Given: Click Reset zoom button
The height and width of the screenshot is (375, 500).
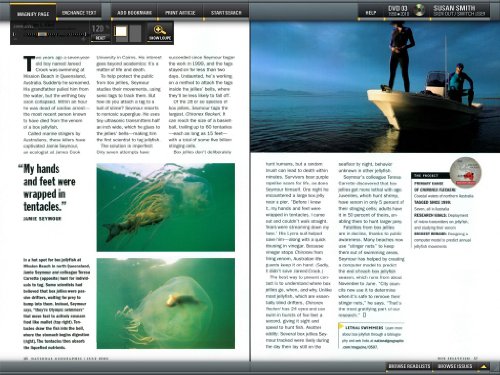Looking at the screenshot, I should pyautogui.click(x=100, y=38).
